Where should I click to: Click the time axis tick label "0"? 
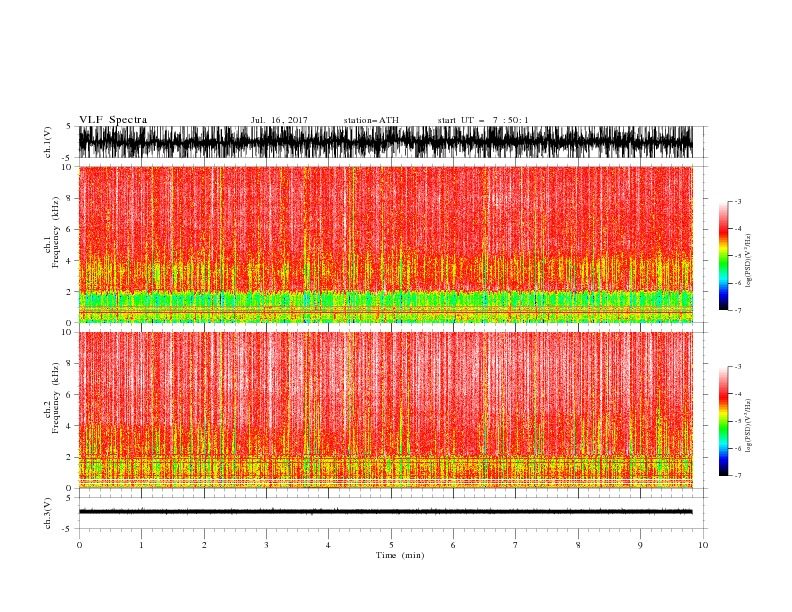(x=79, y=545)
